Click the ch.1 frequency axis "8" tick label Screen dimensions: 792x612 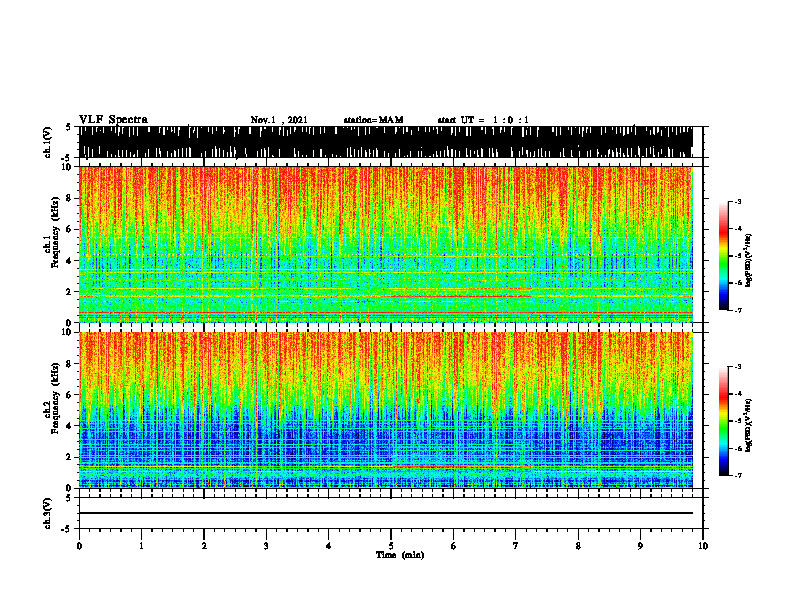pos(70,198)
